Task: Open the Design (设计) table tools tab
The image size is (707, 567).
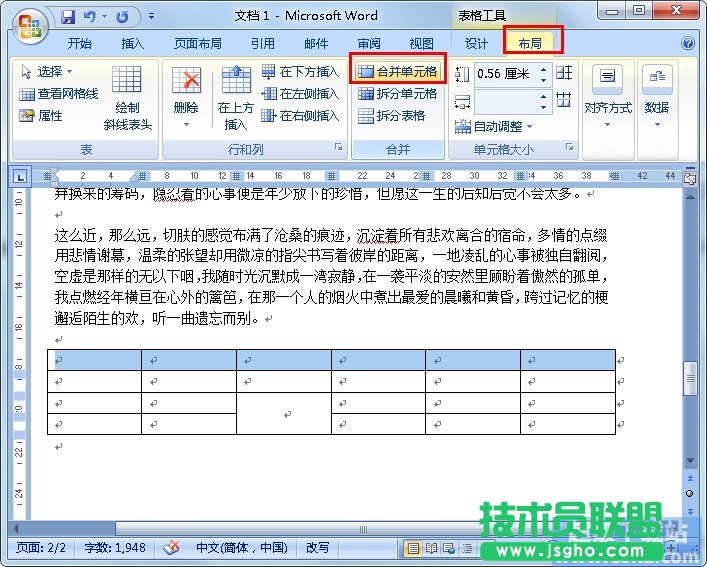Action: click(x=477, y=44)
